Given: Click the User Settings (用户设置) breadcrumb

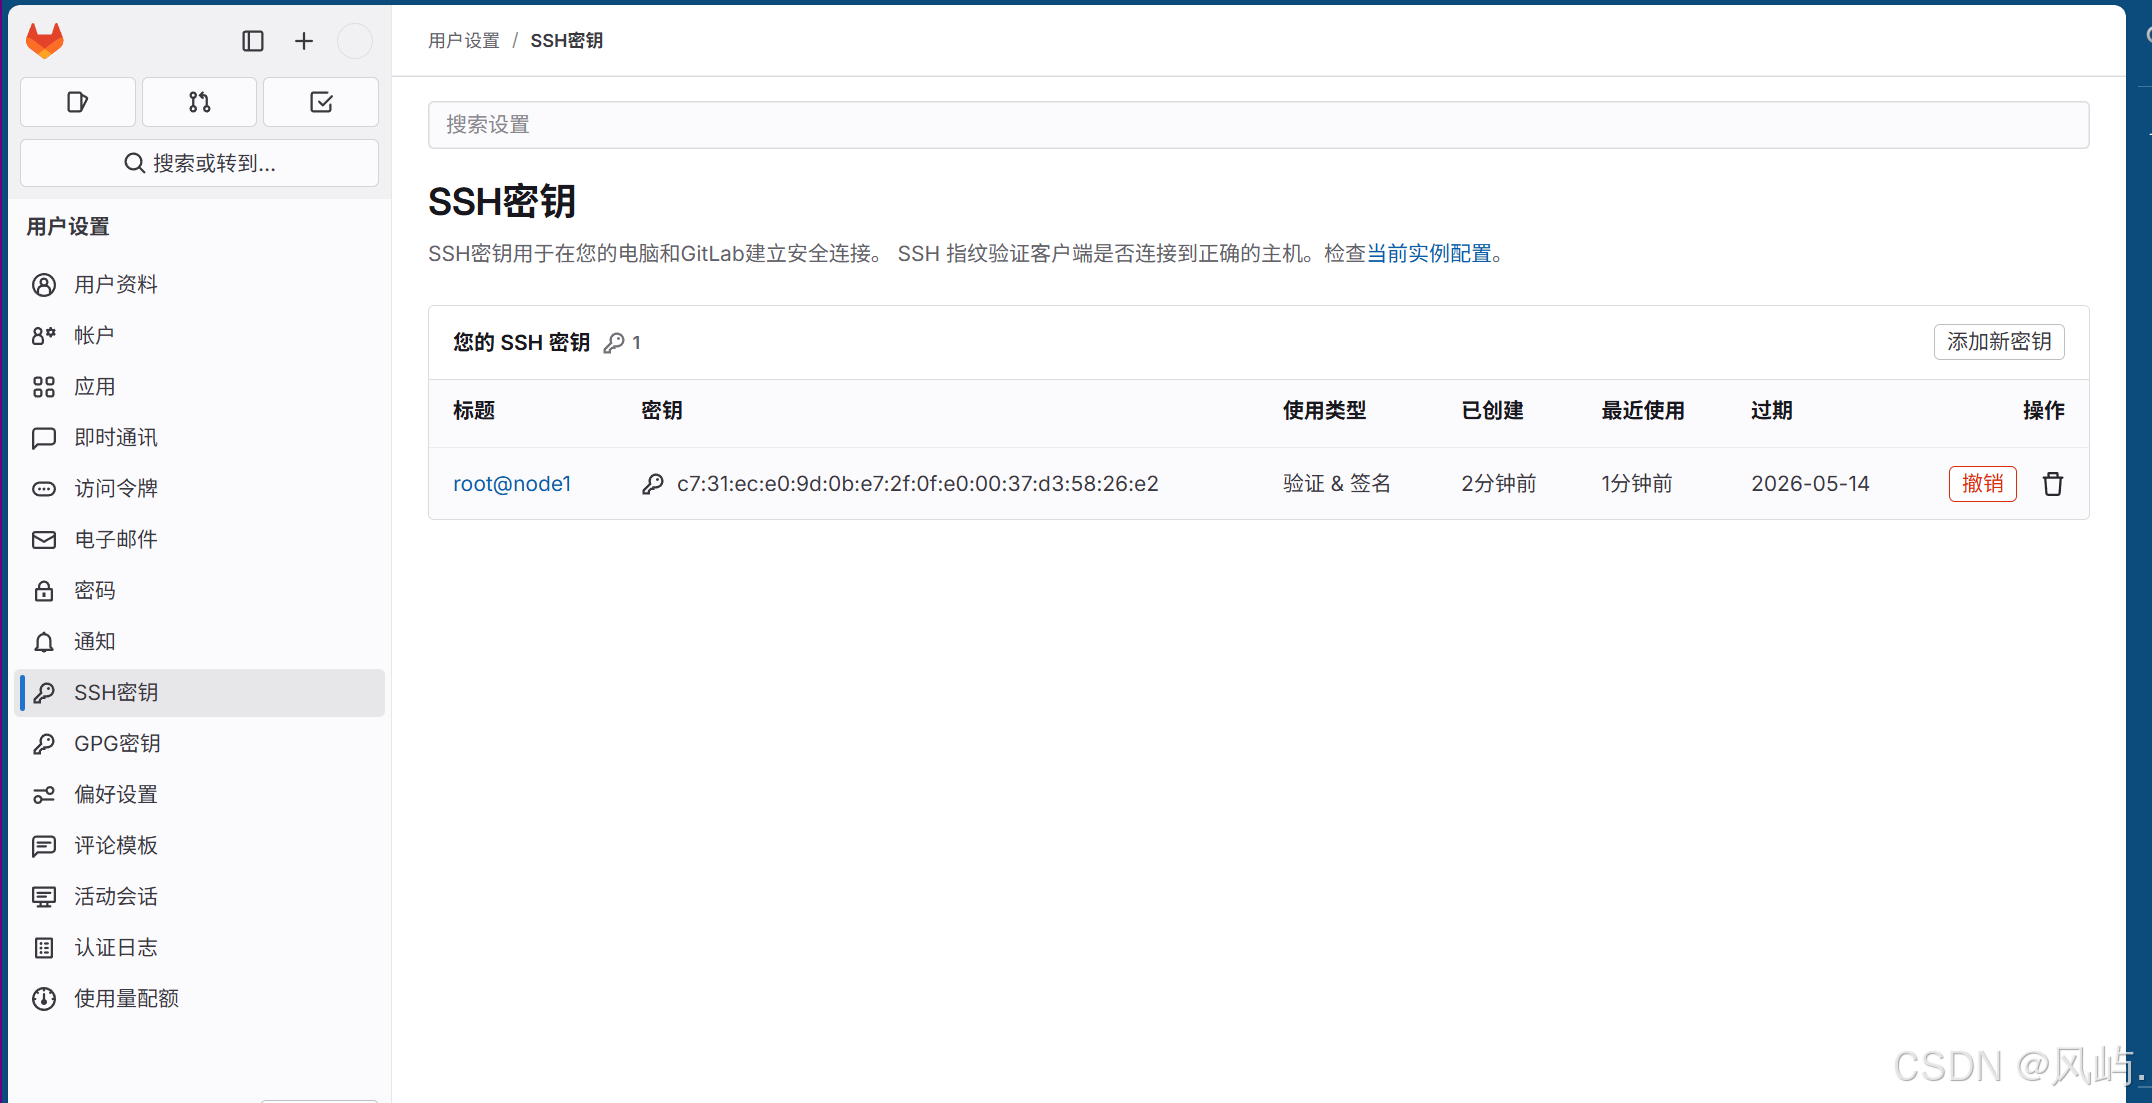Looking at the screenshot, I should [464, 41].
